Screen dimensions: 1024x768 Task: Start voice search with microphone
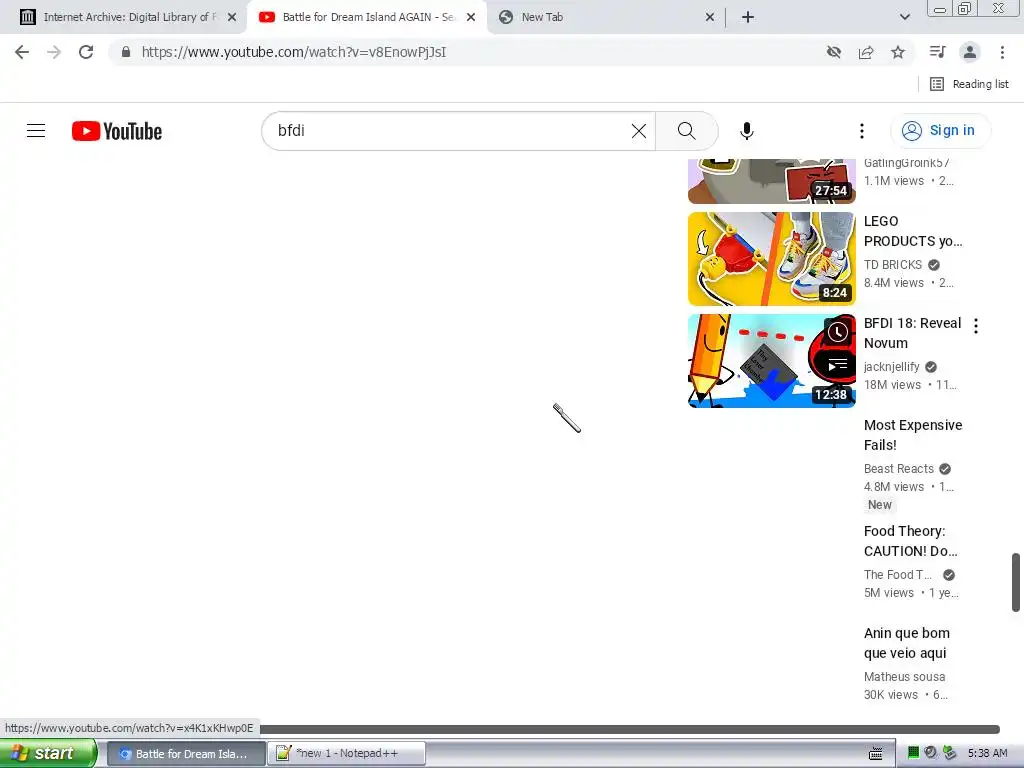[746, 131]
